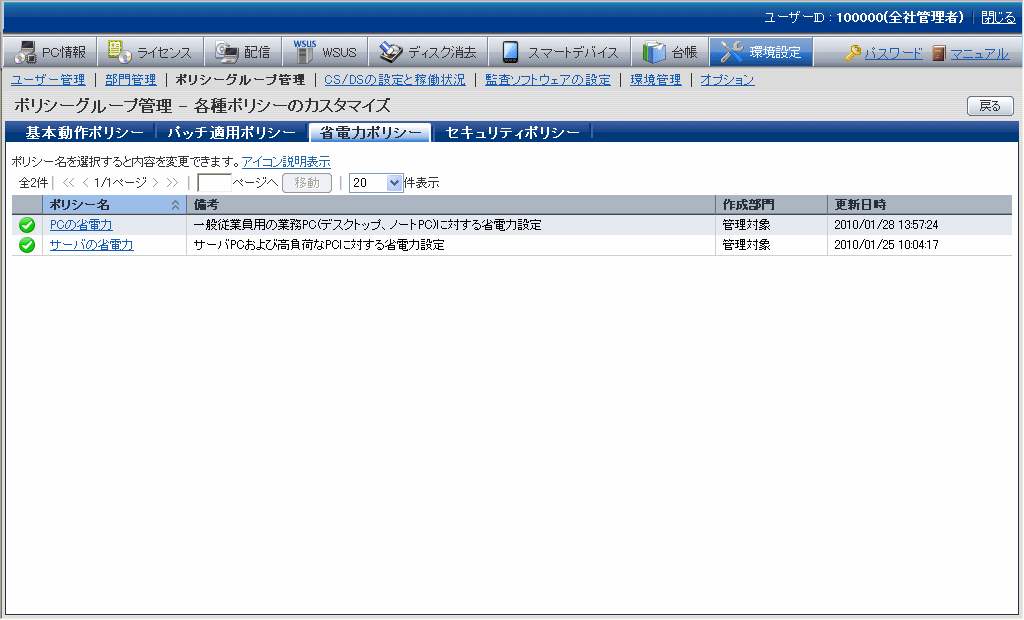Go to next page arrow

[x=155, y=183]
